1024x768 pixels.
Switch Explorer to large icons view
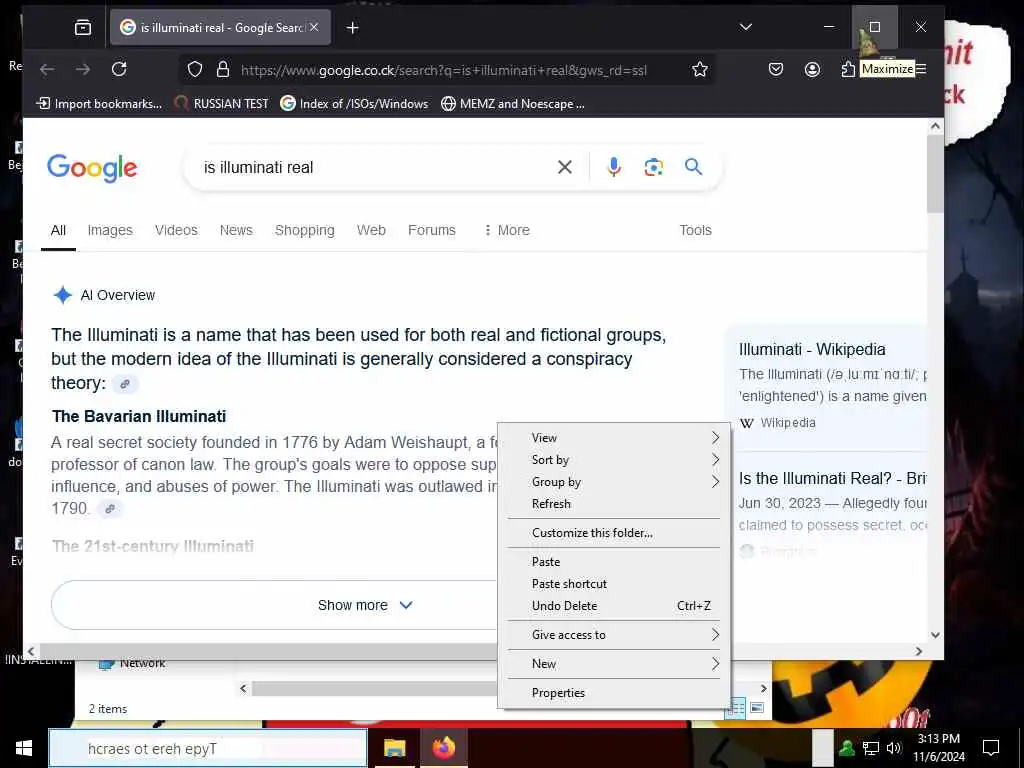(757, 708)
